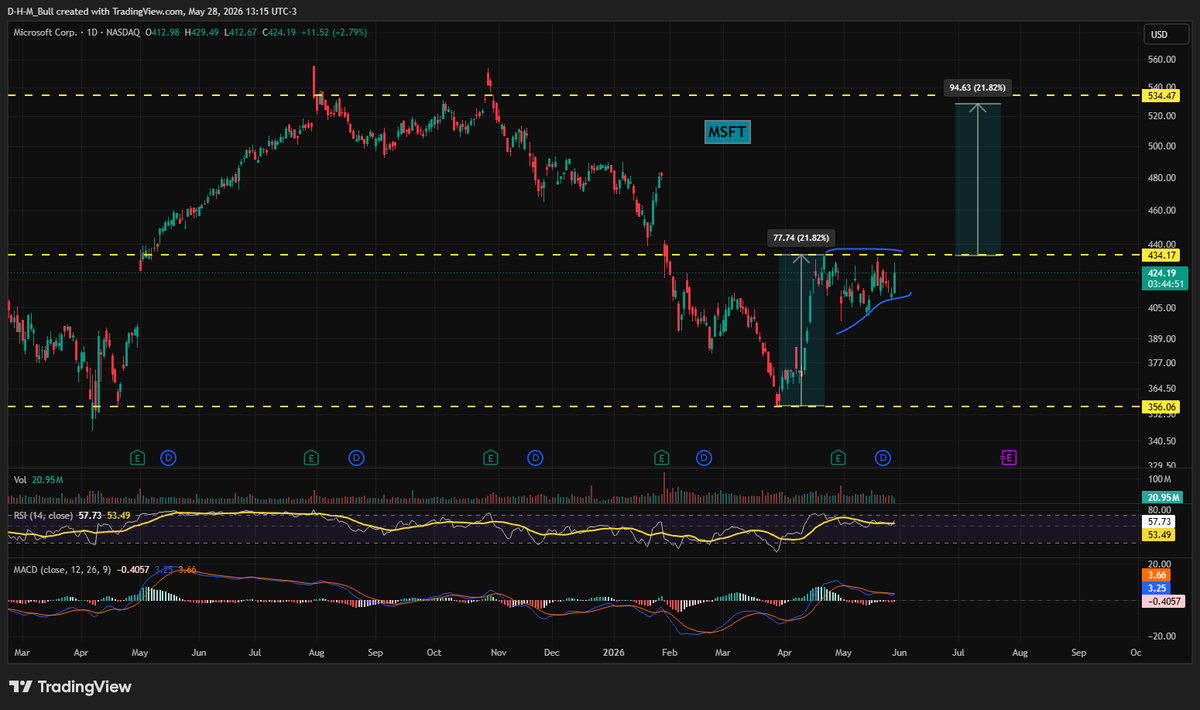The image size is (1200, 710).
Task: Click the 405.00 price axis label
Action: point(1161,308)
